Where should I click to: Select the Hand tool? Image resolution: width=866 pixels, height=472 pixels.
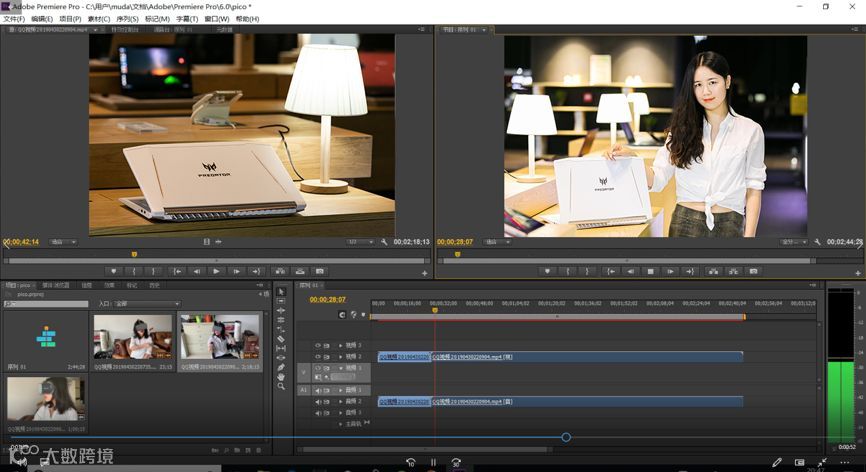281,376
